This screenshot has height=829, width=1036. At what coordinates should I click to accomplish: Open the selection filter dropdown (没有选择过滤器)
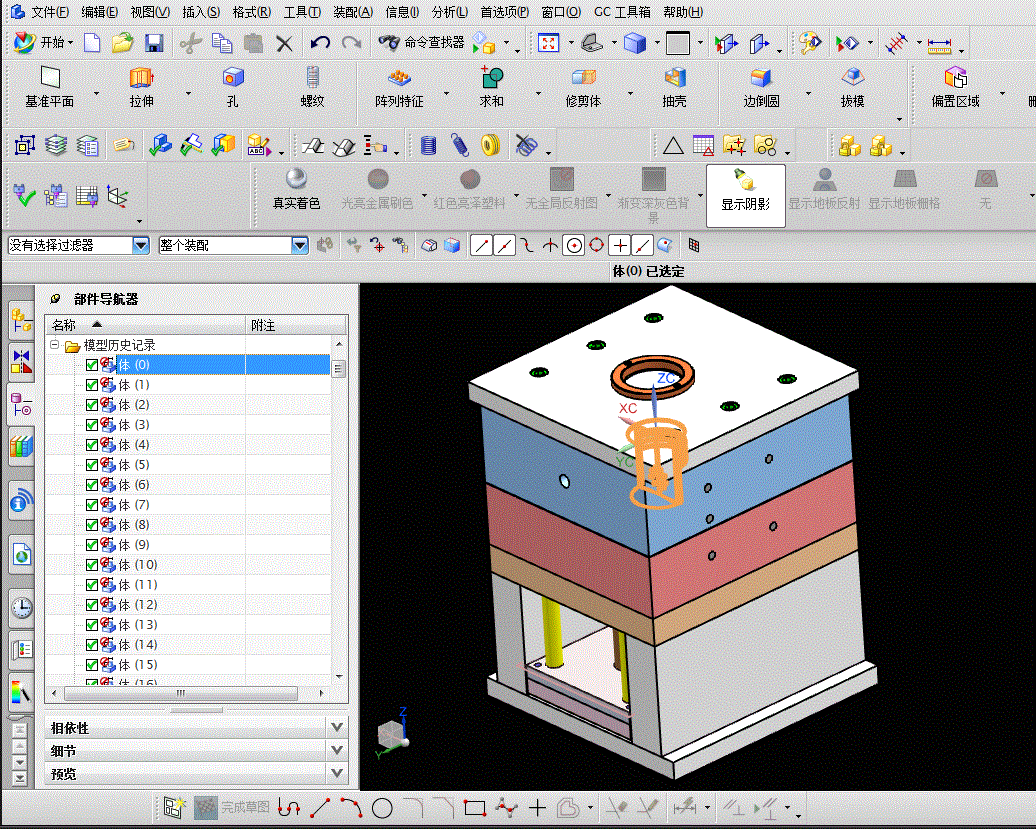[x=140, y=245]
